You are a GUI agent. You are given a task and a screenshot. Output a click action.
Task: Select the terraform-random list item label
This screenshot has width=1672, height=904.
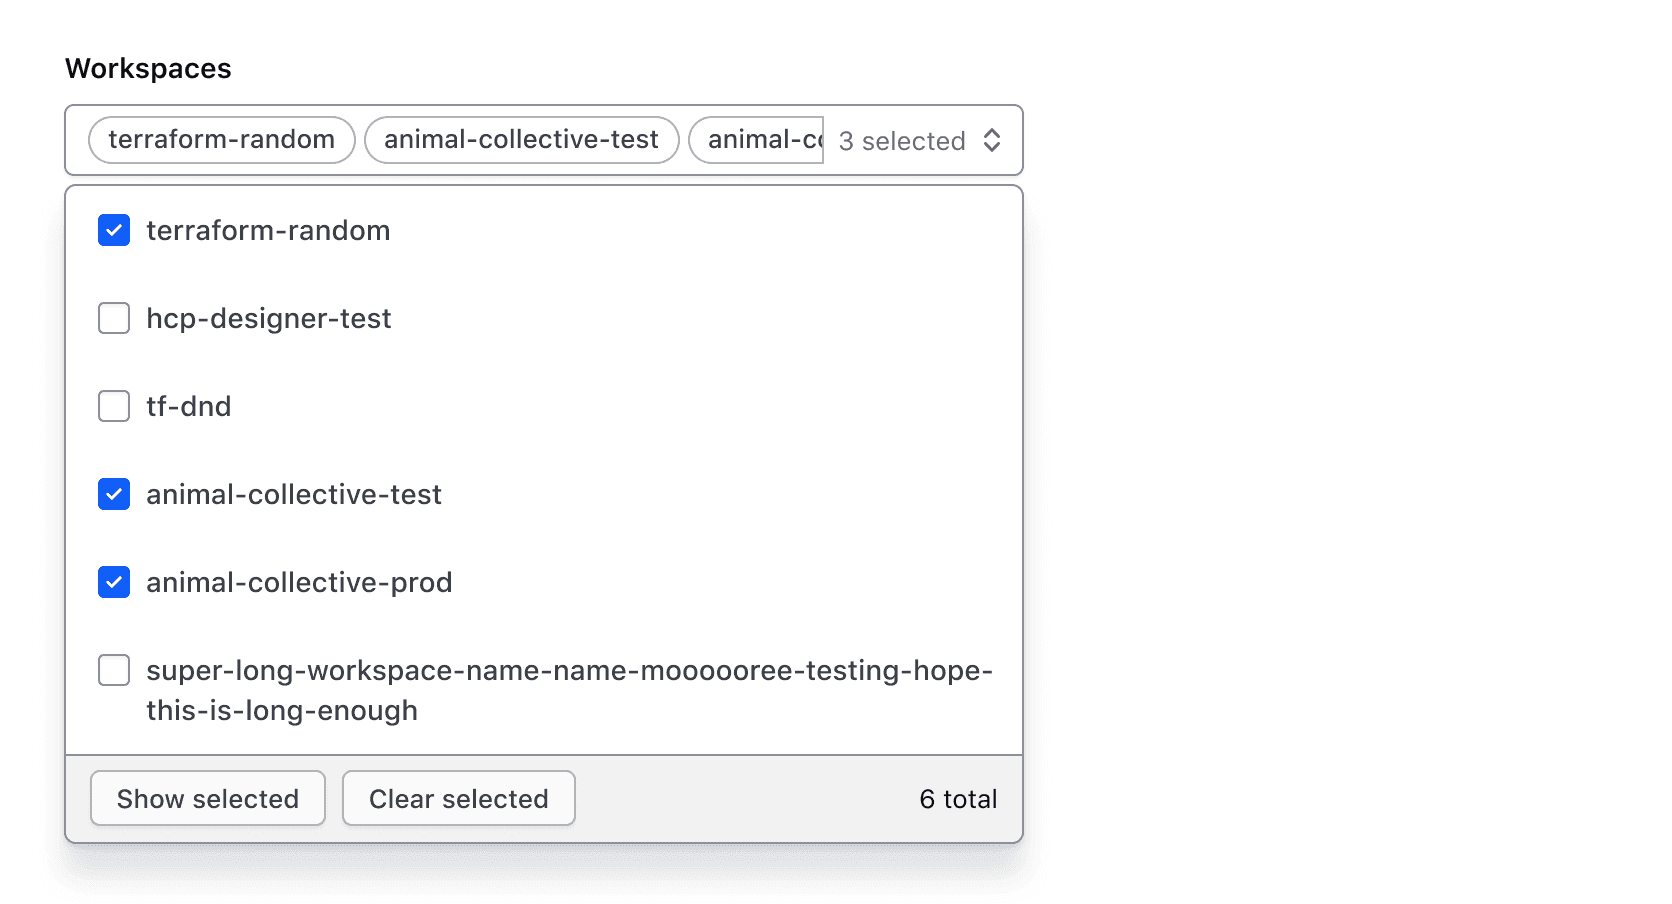click(x=268, y=230)
